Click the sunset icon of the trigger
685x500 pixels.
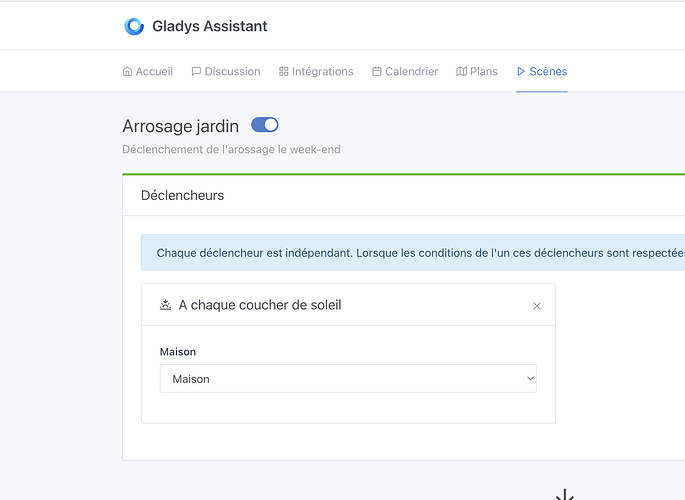pos(165,305)
